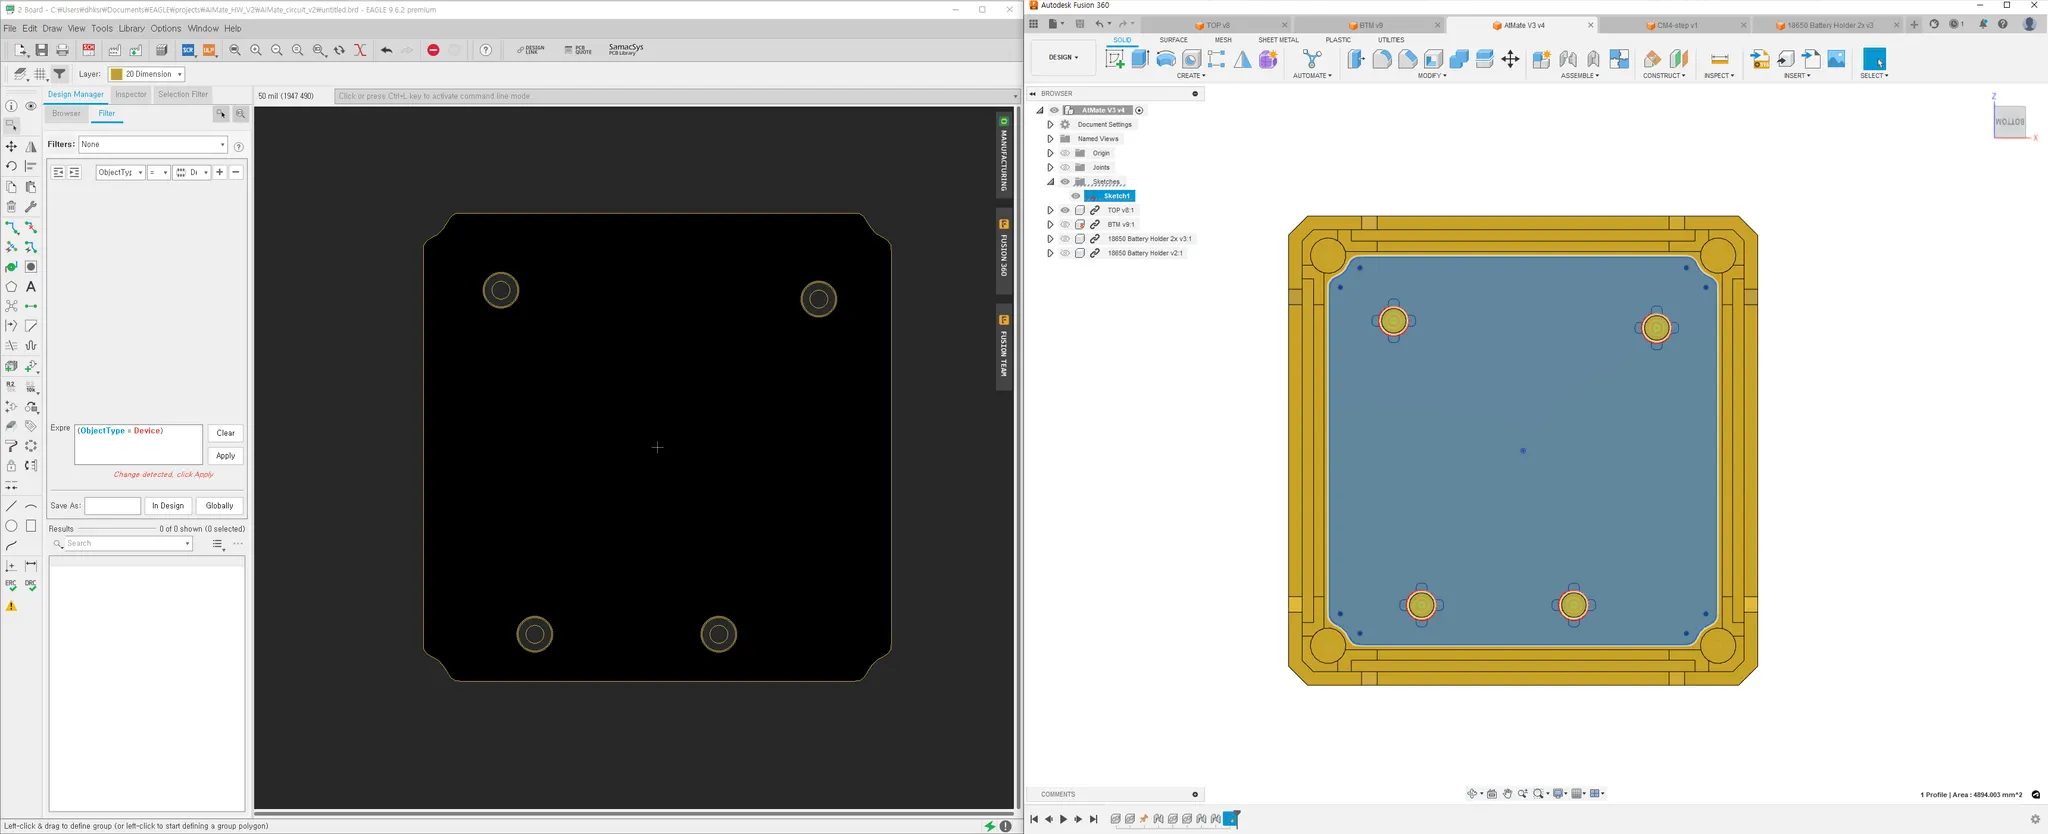Image resolution: width=2048 pixels, height=834 pixels.
Task: Open the Filters dropdown set to None
Action: pos(153,145)
